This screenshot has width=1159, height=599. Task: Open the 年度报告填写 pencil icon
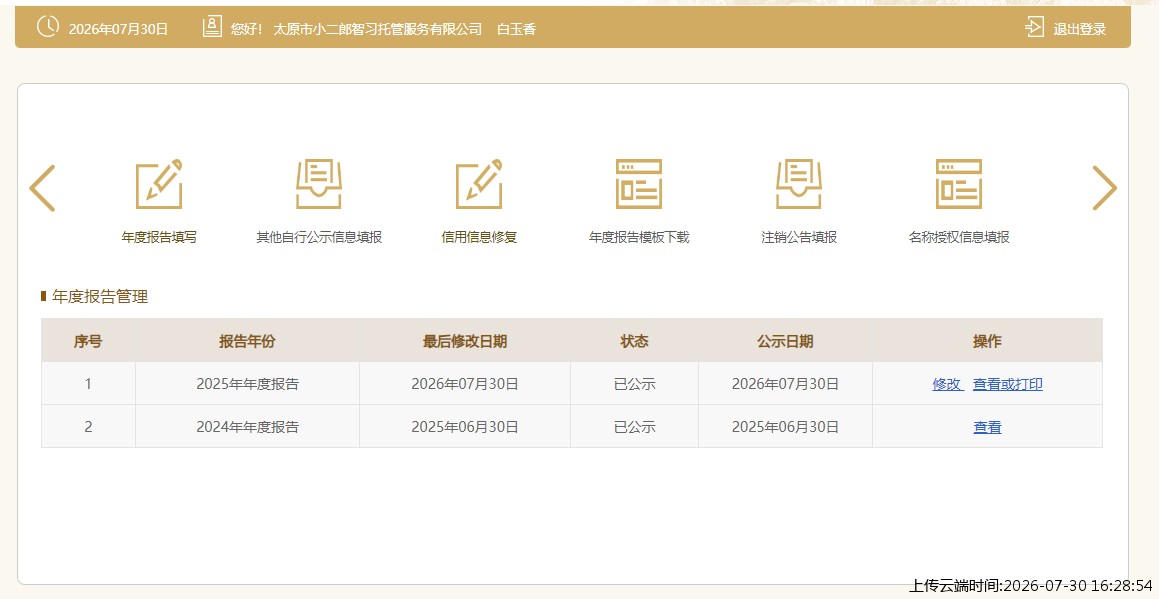[x=159, y=184]
